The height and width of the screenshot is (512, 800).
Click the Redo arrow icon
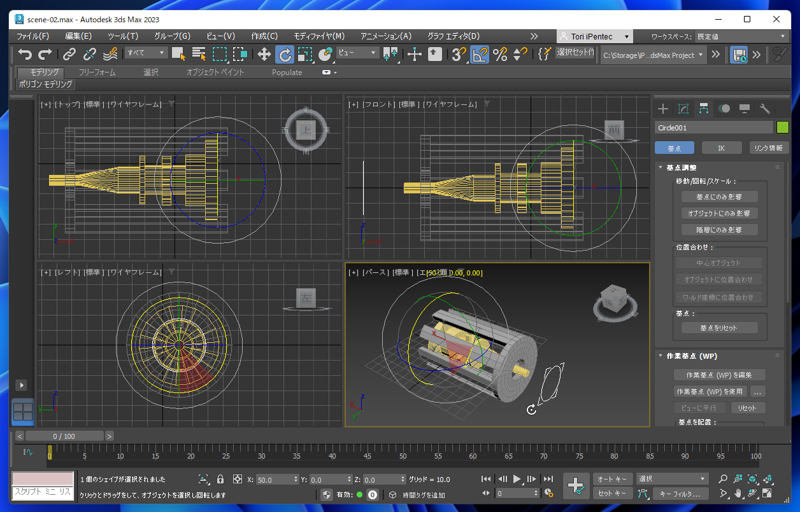coord(45,54)
